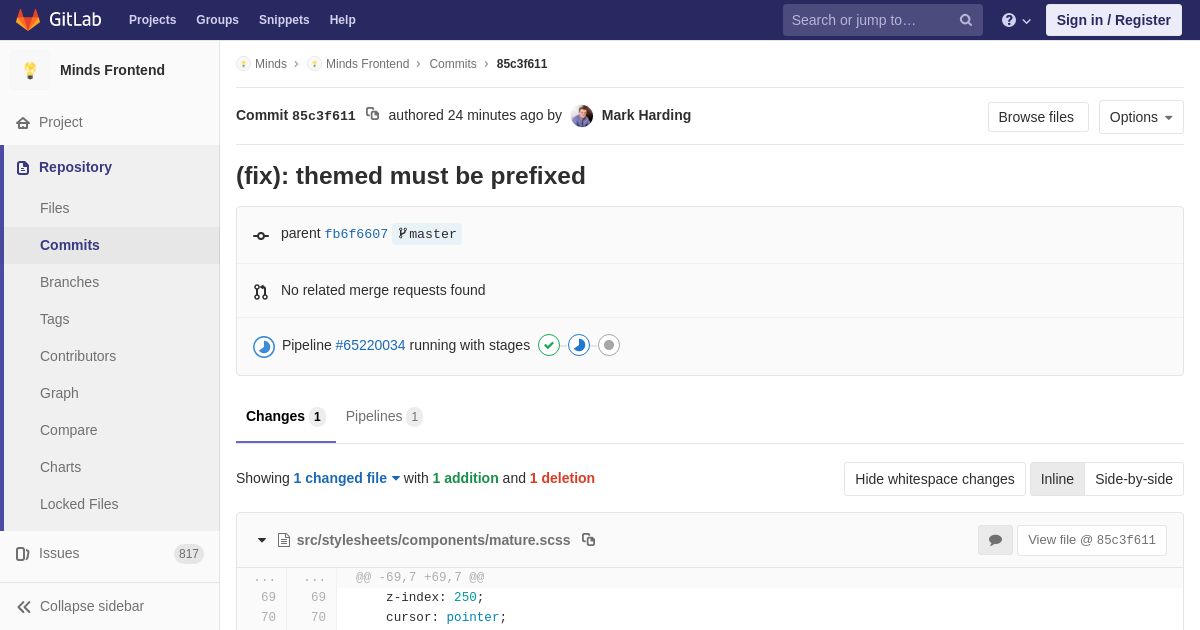Toggle comments with the speech bubble button
Viewport: 1200px width, 630px height.
coord(995,540)
